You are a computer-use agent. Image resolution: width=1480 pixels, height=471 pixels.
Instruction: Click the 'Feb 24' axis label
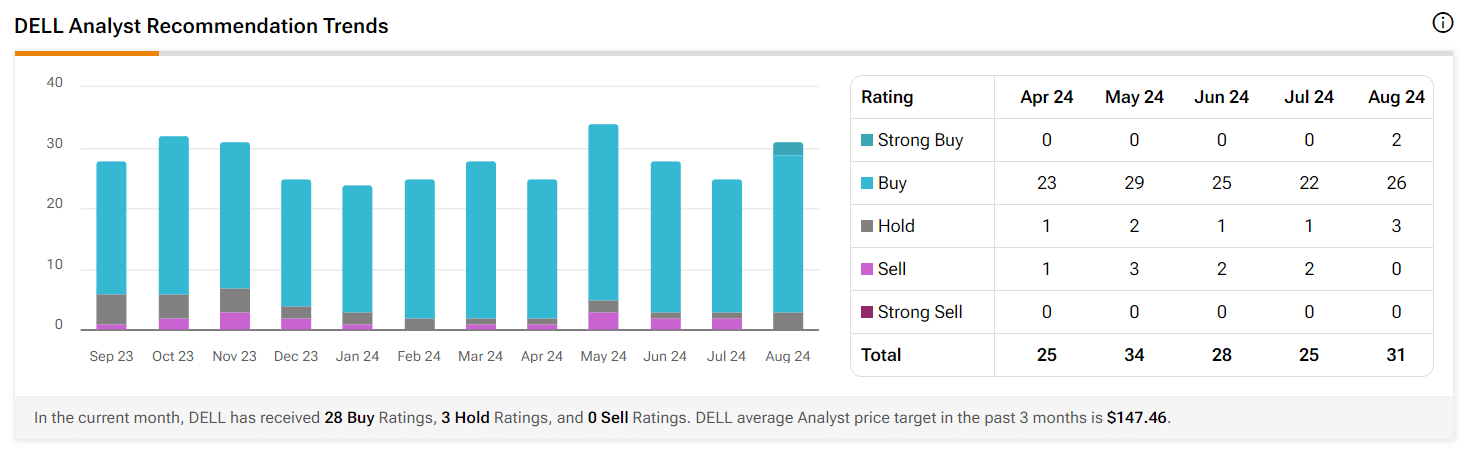pos(419,356)
